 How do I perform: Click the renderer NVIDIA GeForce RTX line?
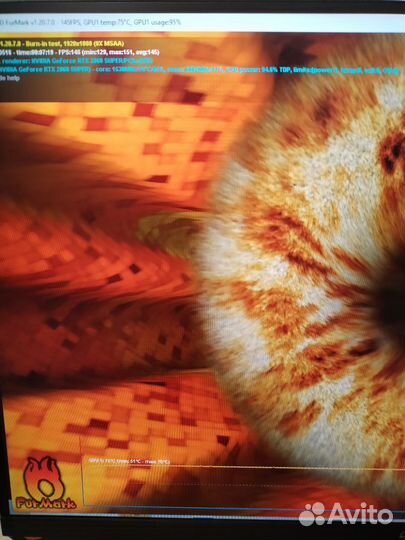76,61
